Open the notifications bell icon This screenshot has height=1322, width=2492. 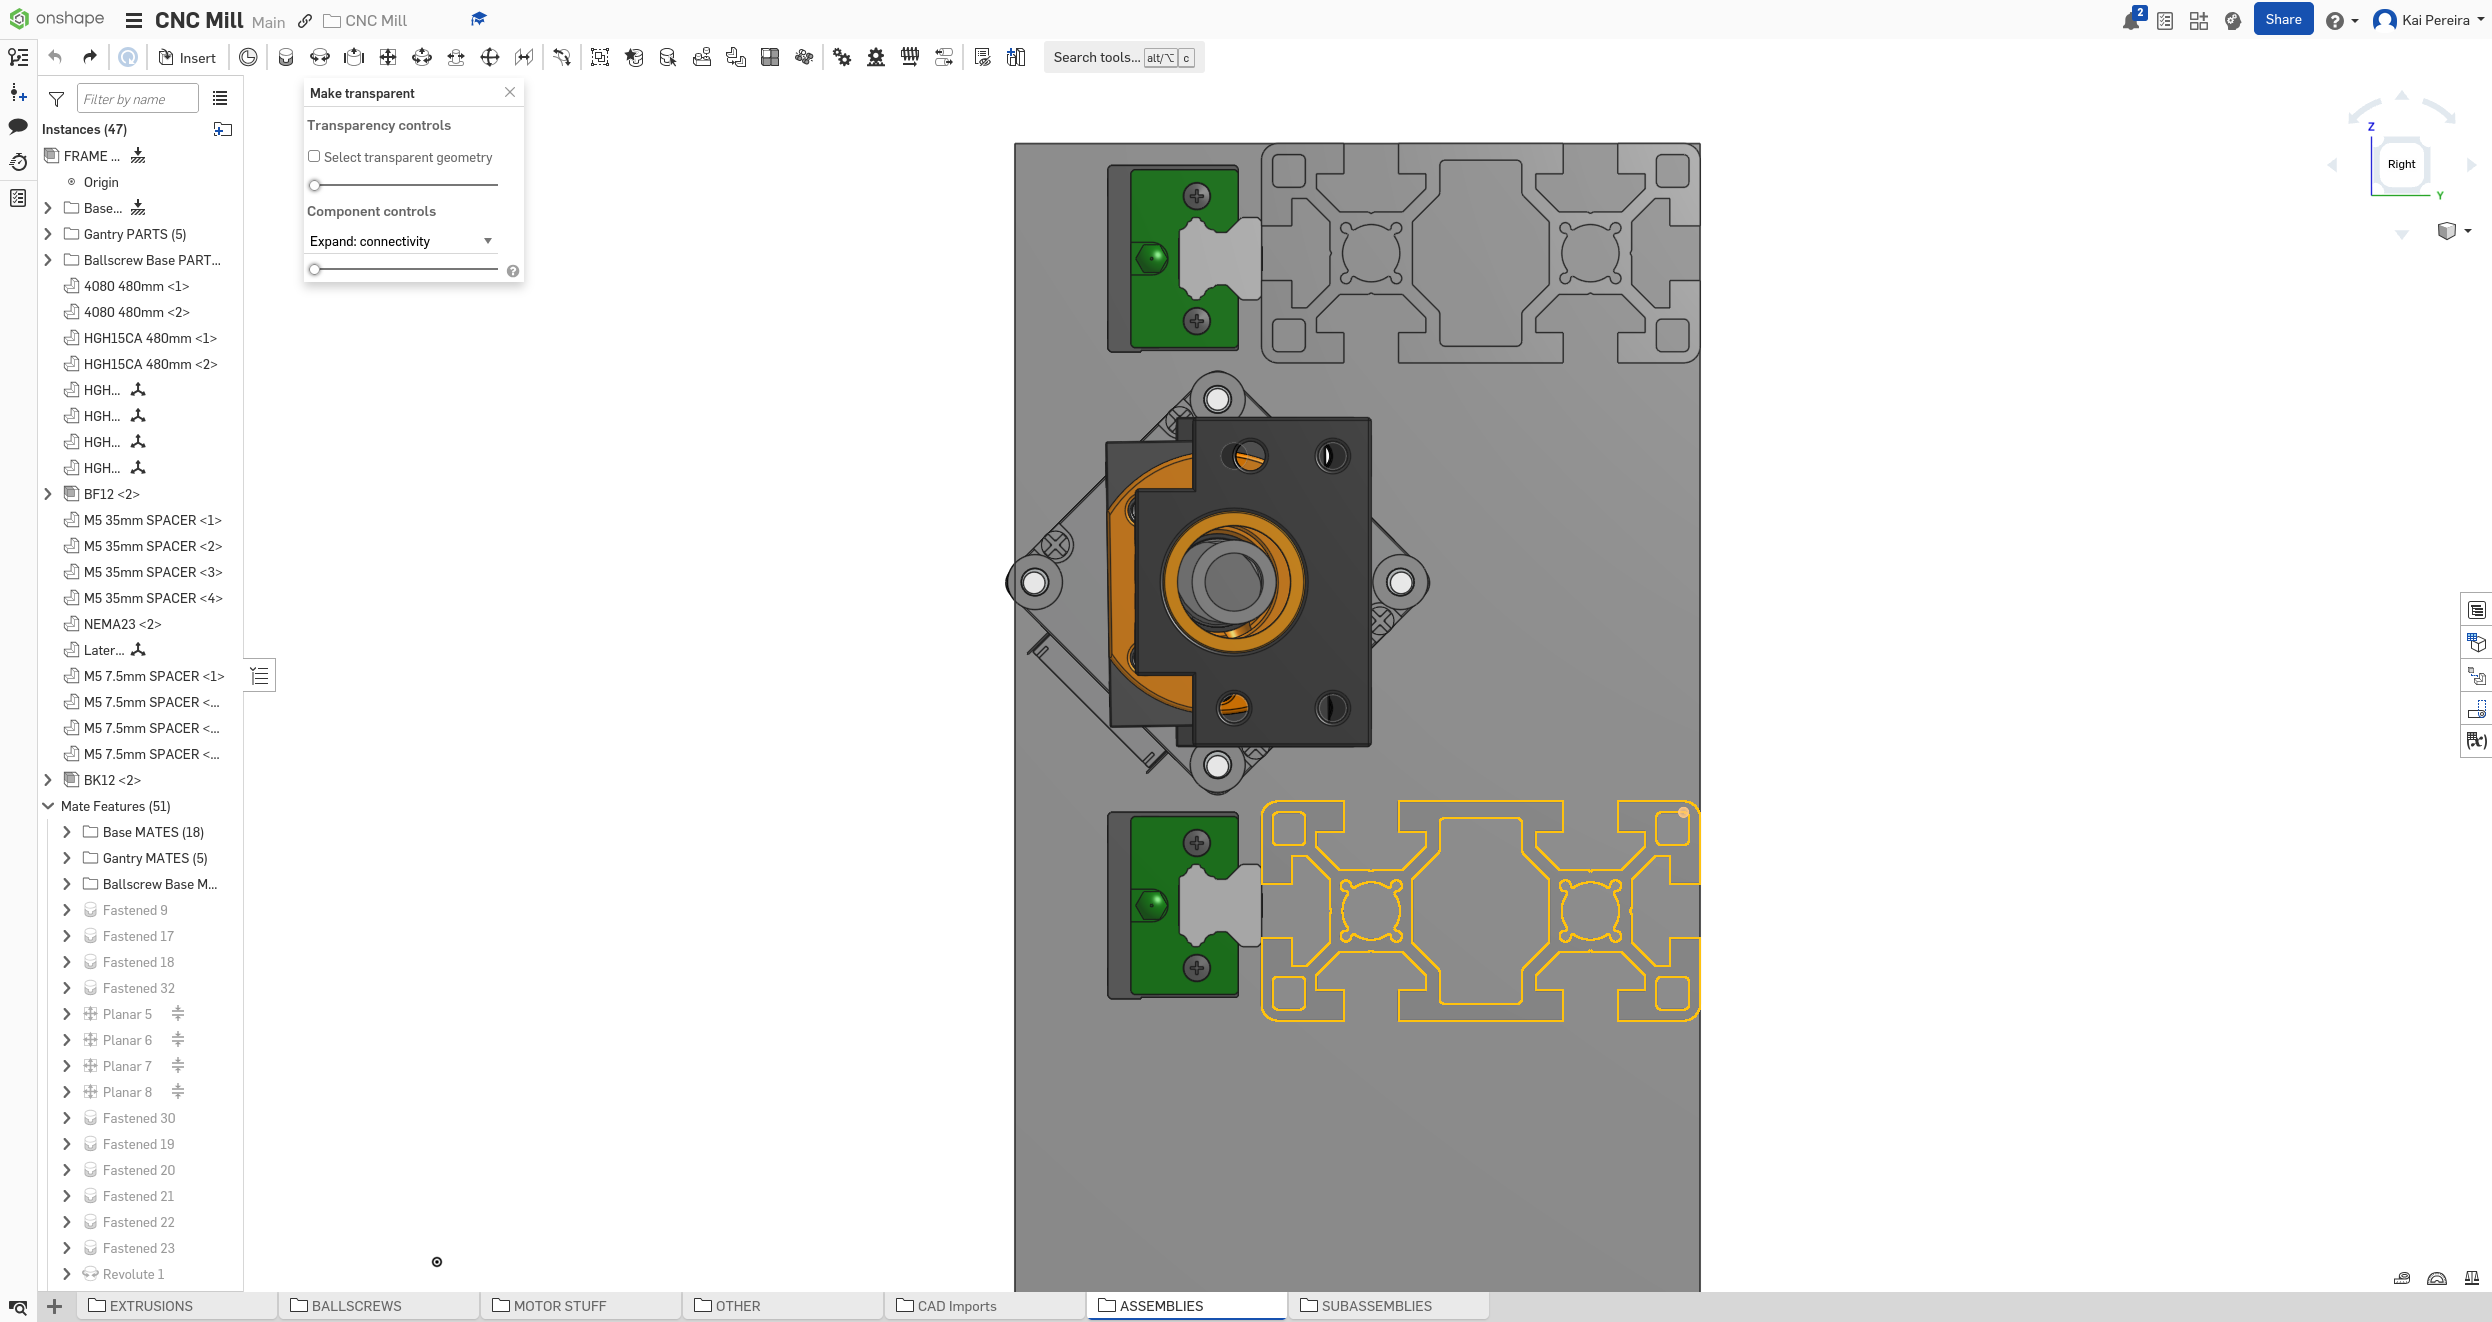coord(2130,21)
